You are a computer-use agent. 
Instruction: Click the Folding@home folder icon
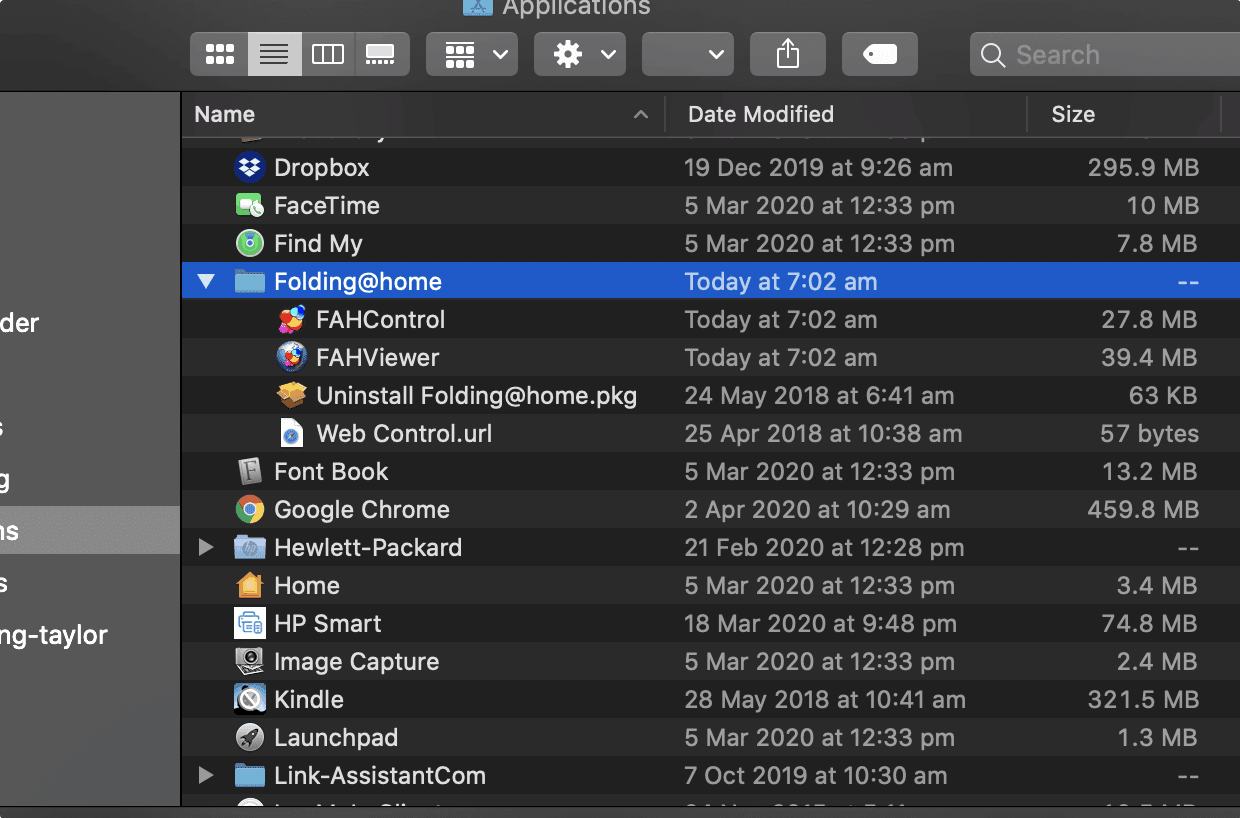pyautogui.click(x=249, y=281)
